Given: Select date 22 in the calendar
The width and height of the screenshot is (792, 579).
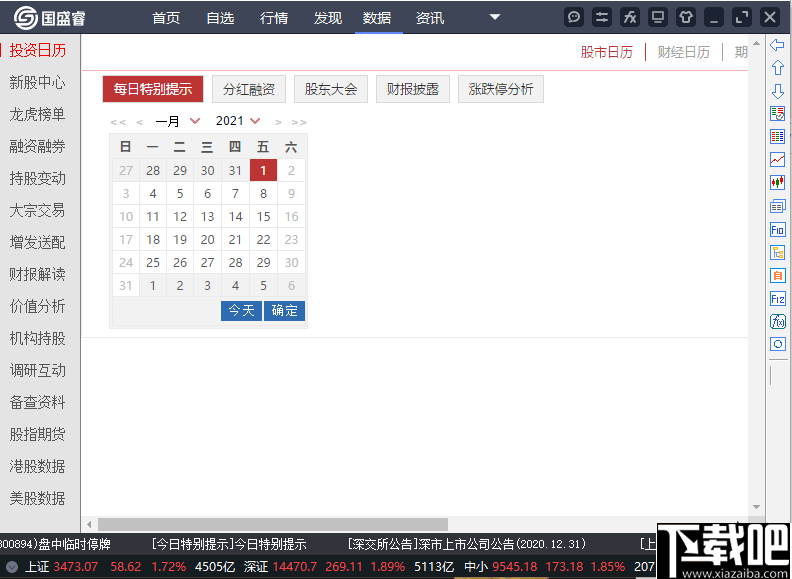Looking at the screenshot, I should [263, 239].
